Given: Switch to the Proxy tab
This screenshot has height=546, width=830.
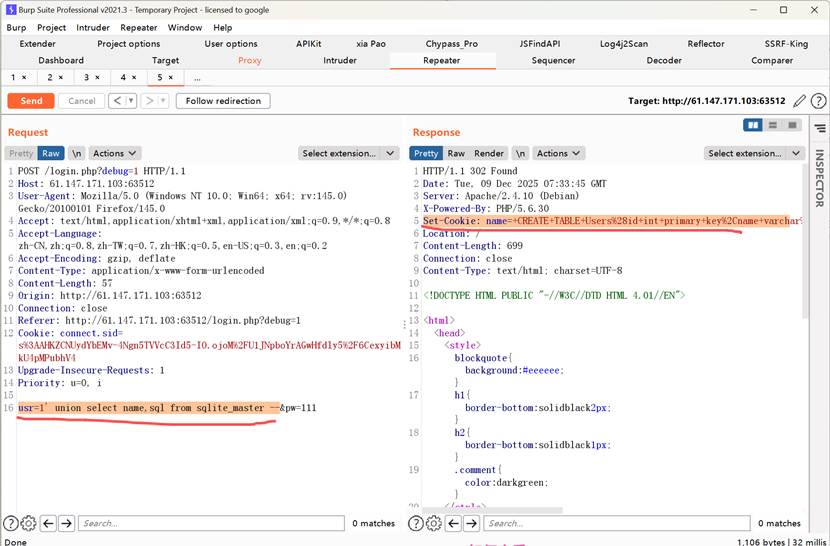Looking at the screenshot, I should pos(249,60).
